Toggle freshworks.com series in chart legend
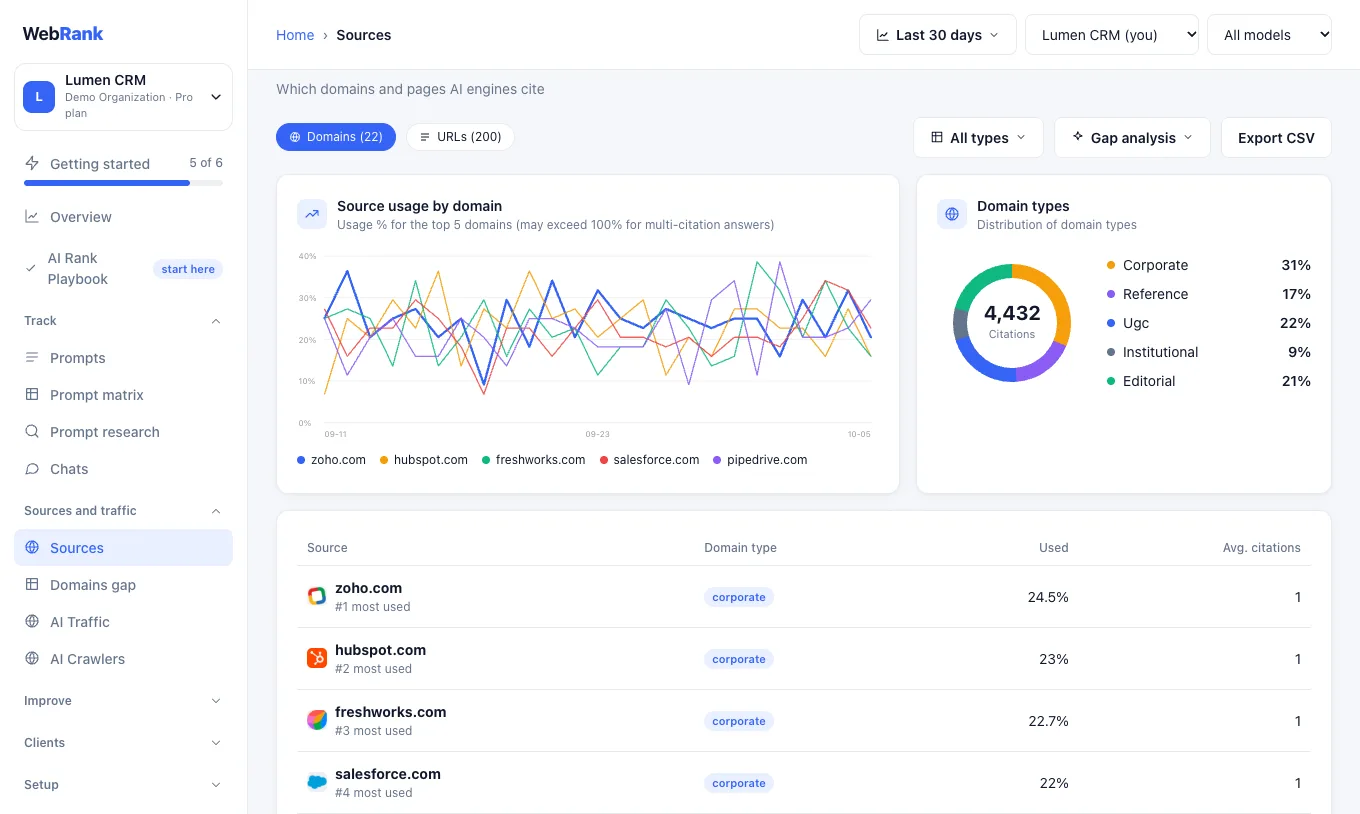Image resolution: width=1360 pixels, height=814 pixels. 533,460
